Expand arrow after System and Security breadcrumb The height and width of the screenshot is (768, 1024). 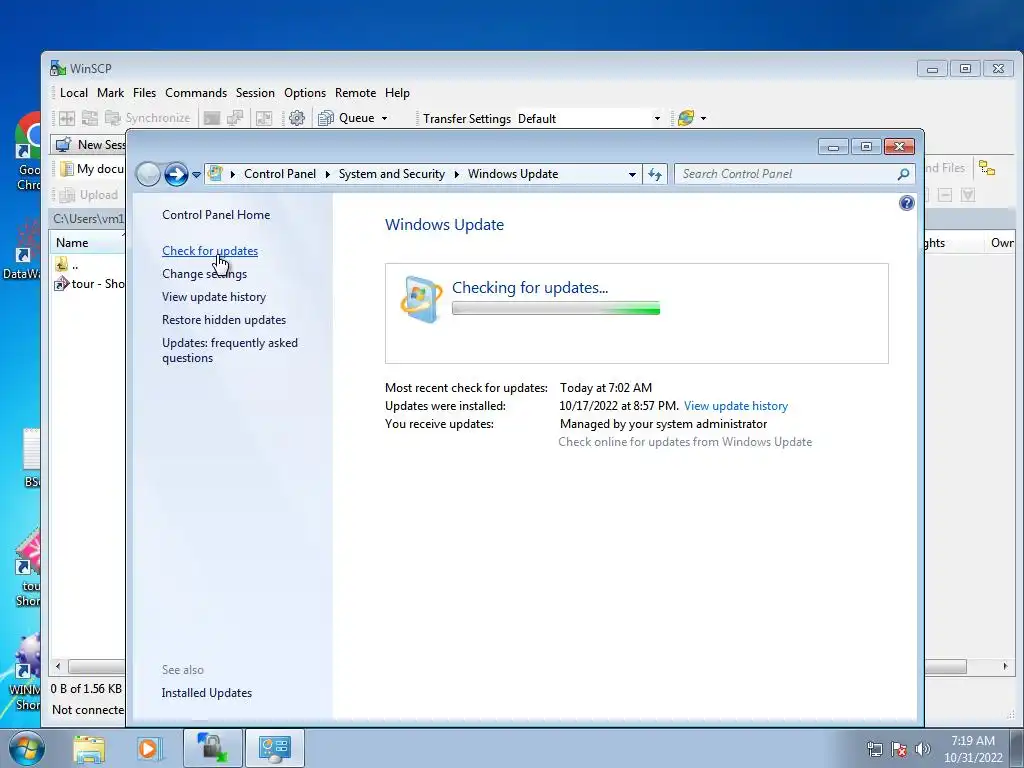(456, 174)
